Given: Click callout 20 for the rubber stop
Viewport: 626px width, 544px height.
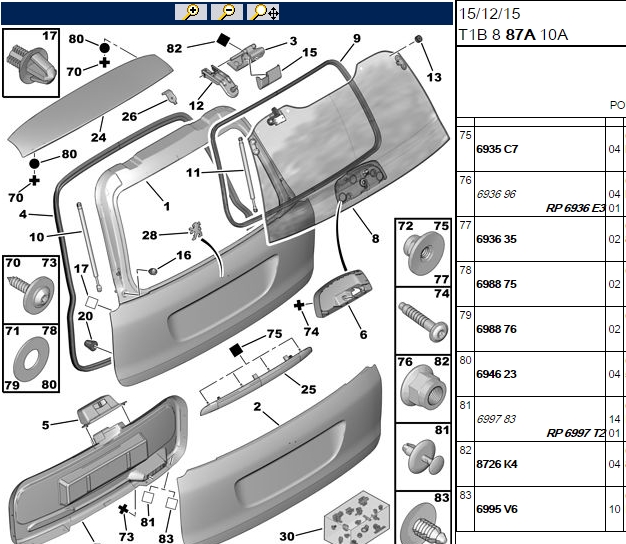Looking at the screenshot, I should click(85, 316).
